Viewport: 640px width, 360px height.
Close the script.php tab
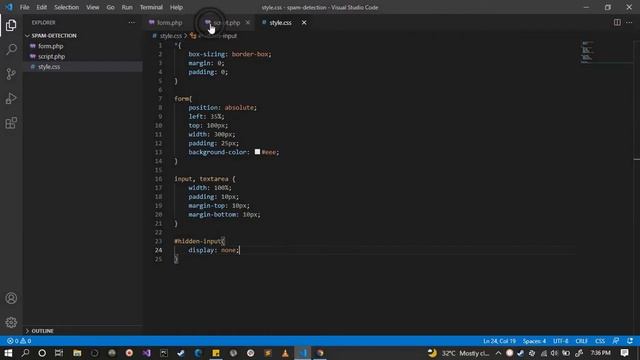pyautogui.click(x=248, y=22)
